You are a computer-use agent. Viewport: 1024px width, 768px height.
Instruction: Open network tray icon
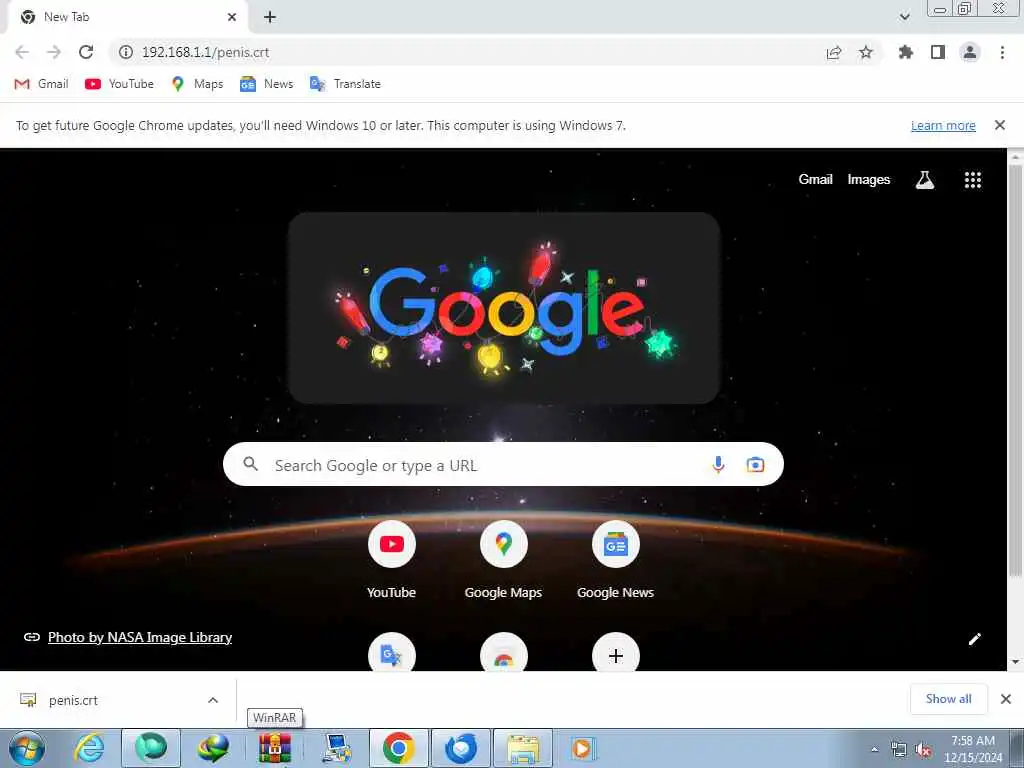899,750
